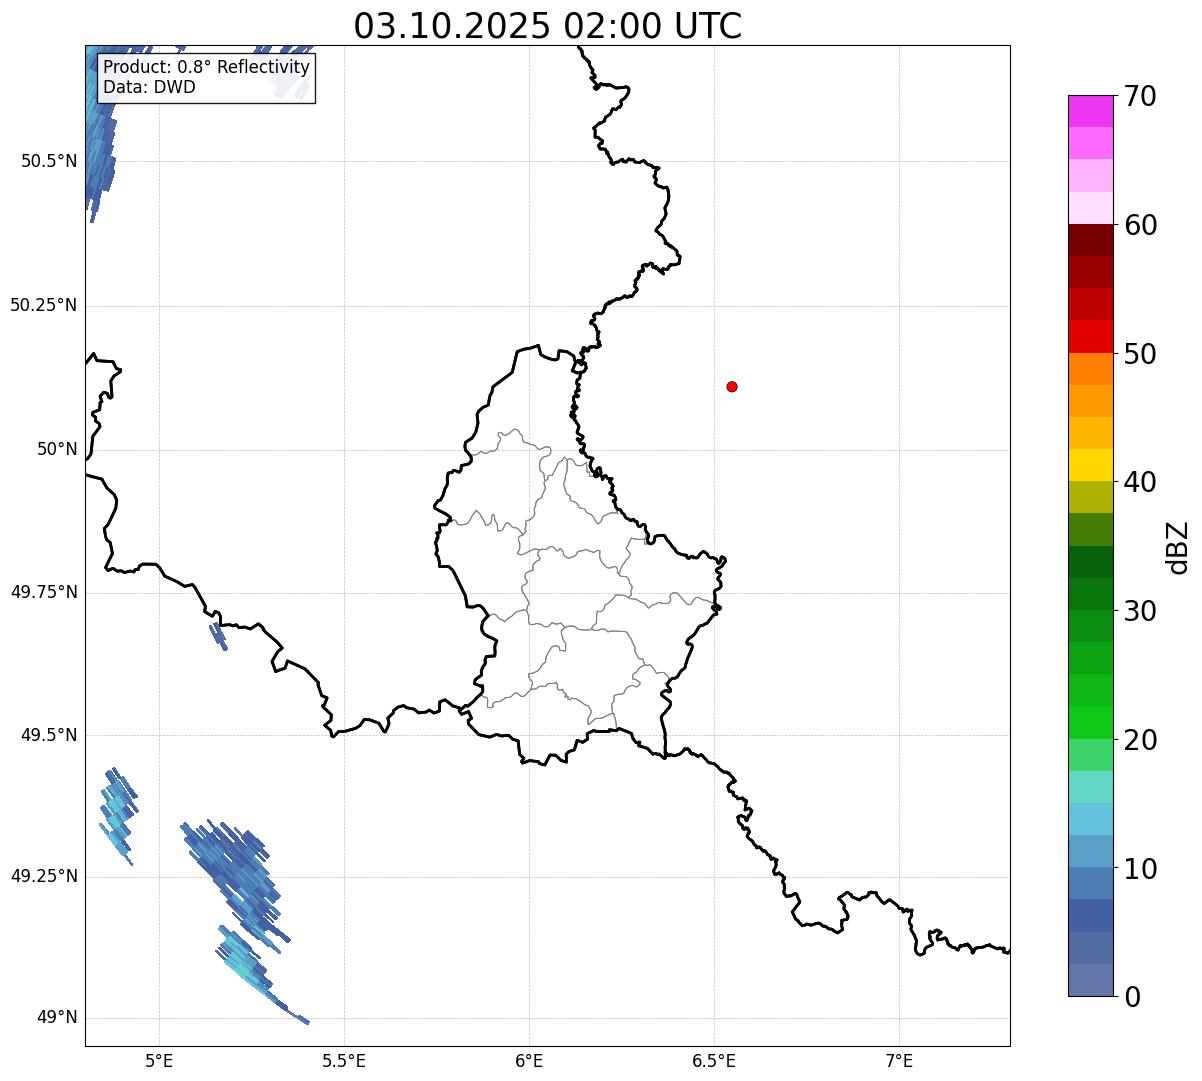Pick the slate-blue swatch at colorbar bottom

coord(1090,980)
